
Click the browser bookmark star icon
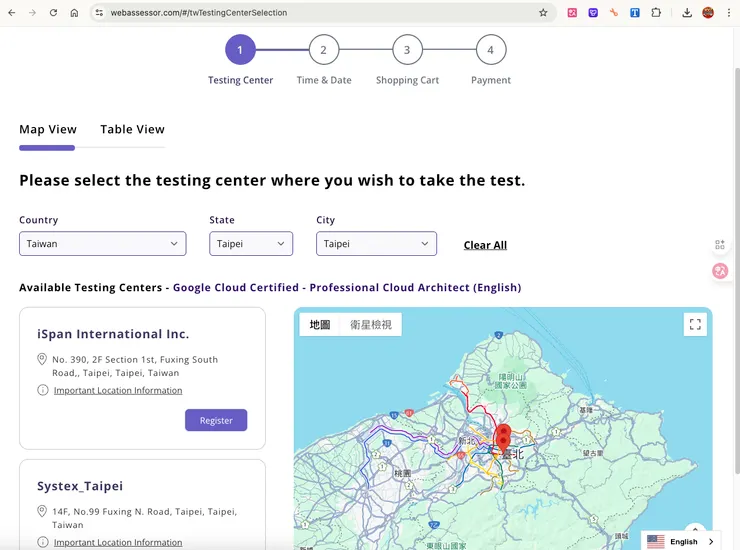543,13
